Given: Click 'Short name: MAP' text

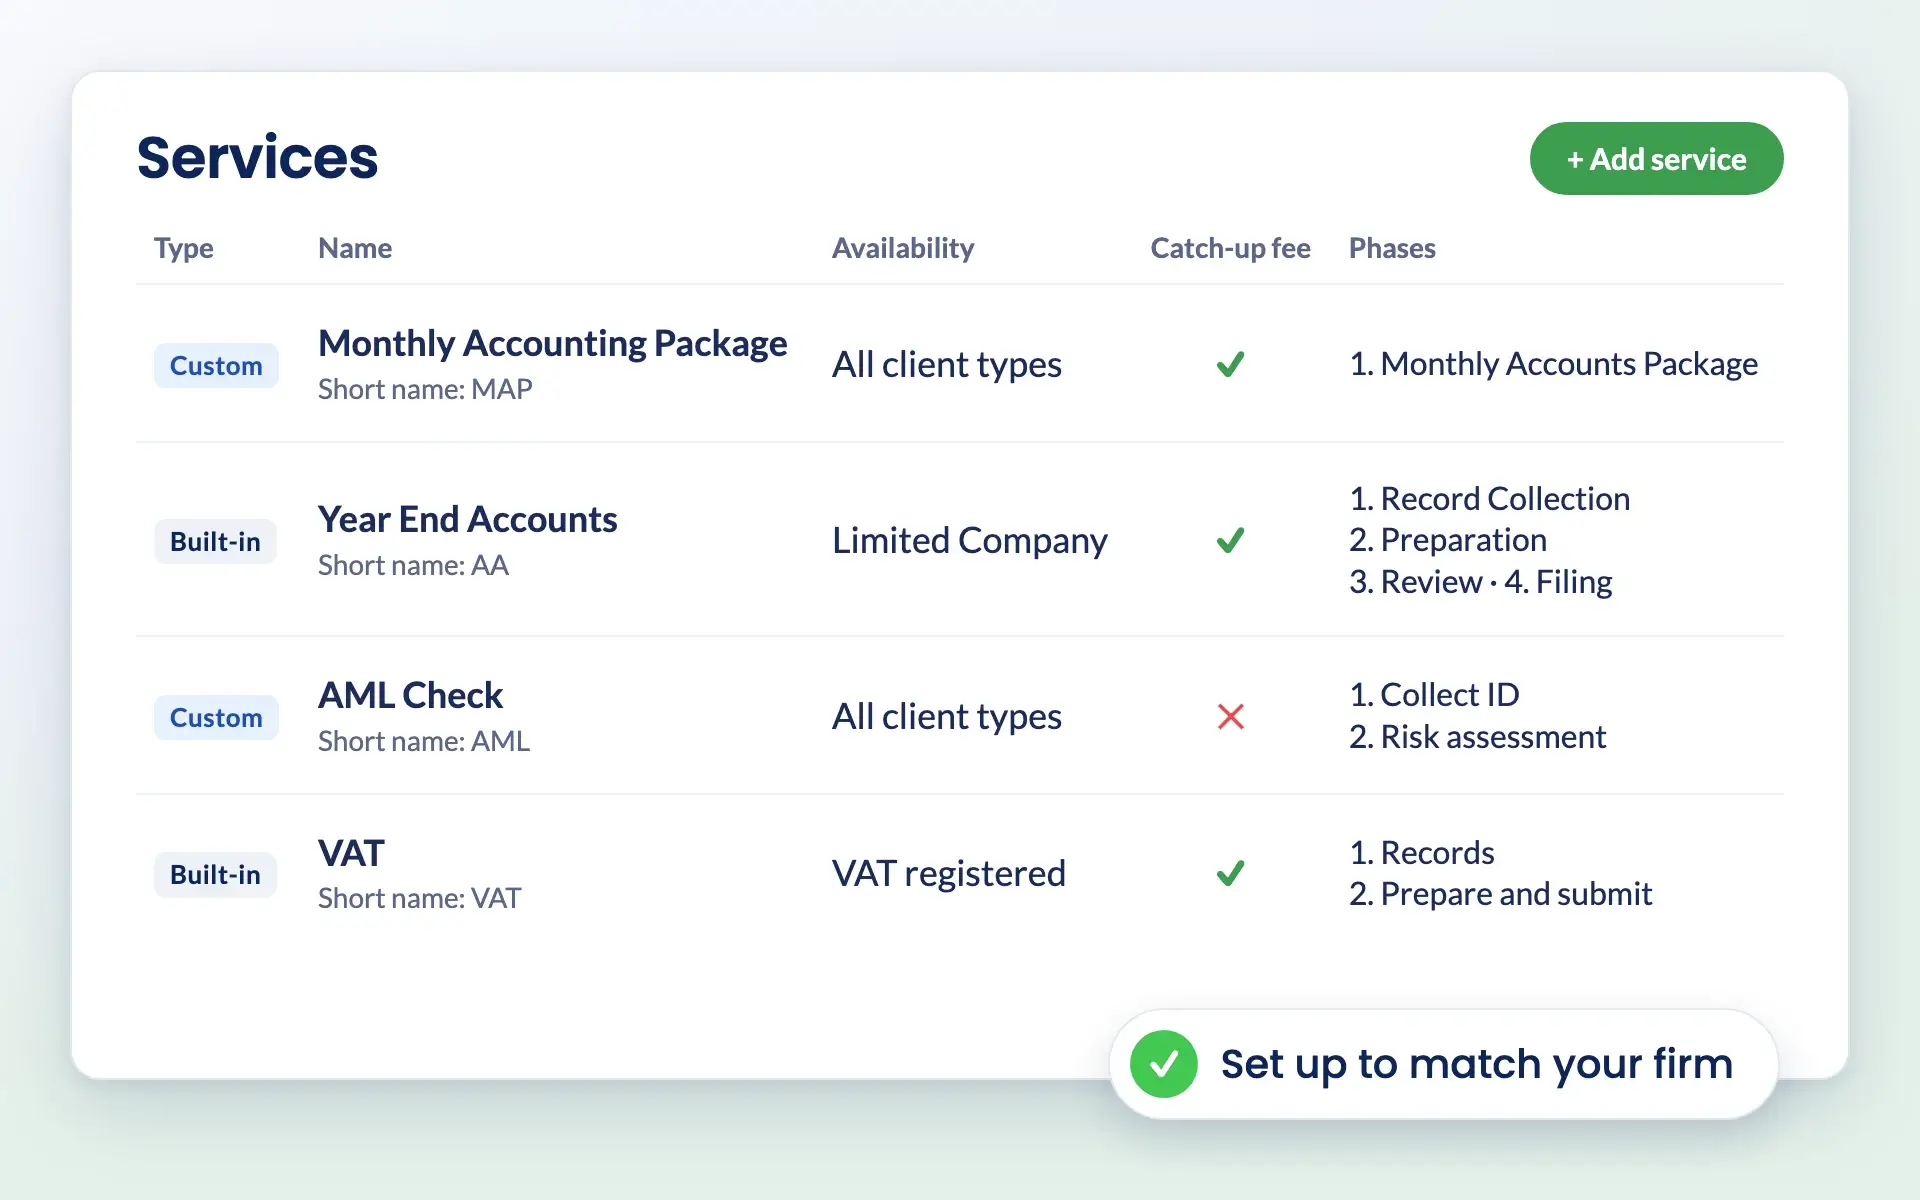Looking at the screenshot, I should point(425,389).
